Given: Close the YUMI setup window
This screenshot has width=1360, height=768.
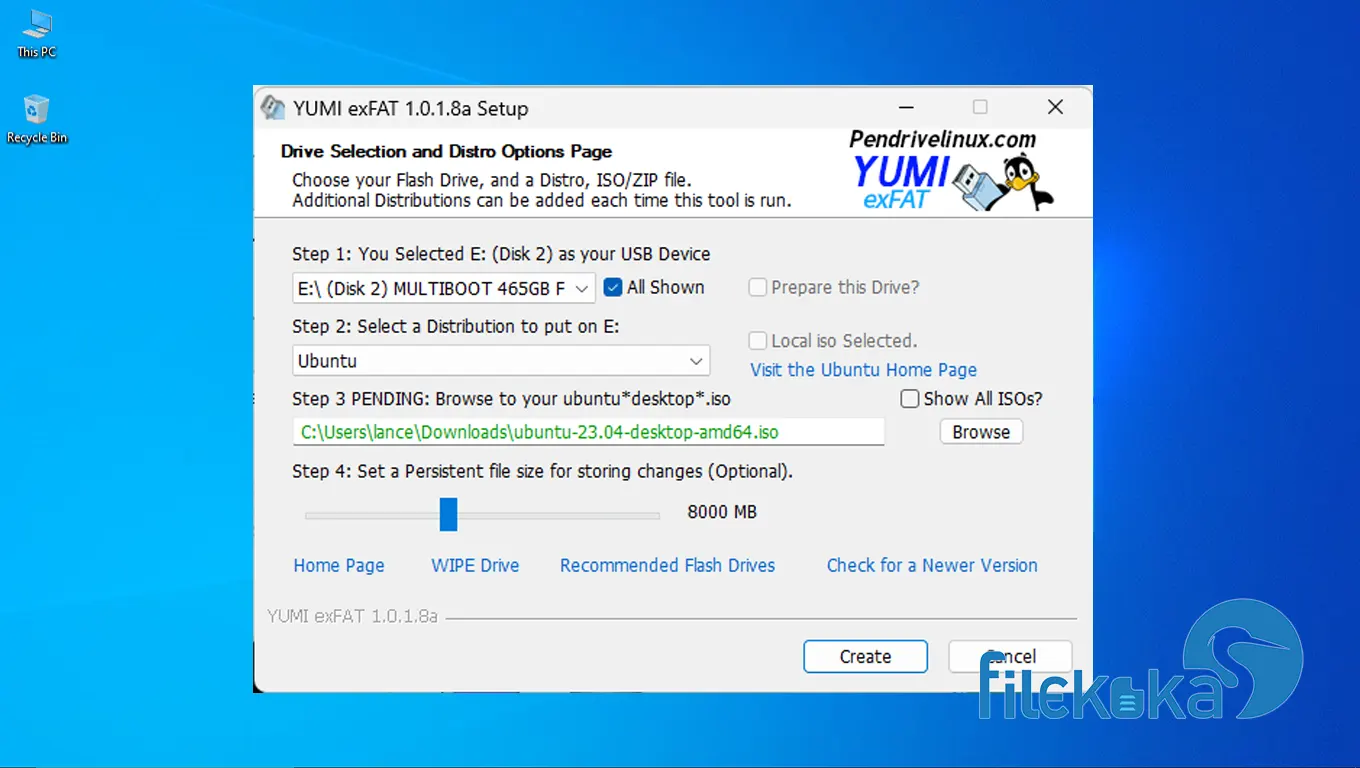Looking at the screenshot, I should [x=1055, y=107].
